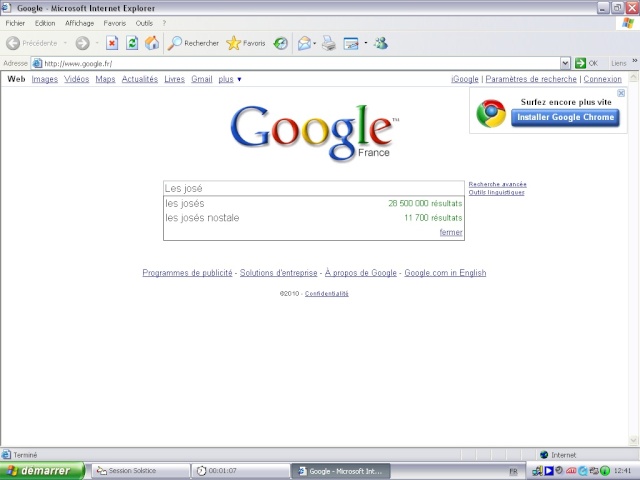640x480 pixels.
Task: Open À propos de Google link
Action: coord(360,273)
